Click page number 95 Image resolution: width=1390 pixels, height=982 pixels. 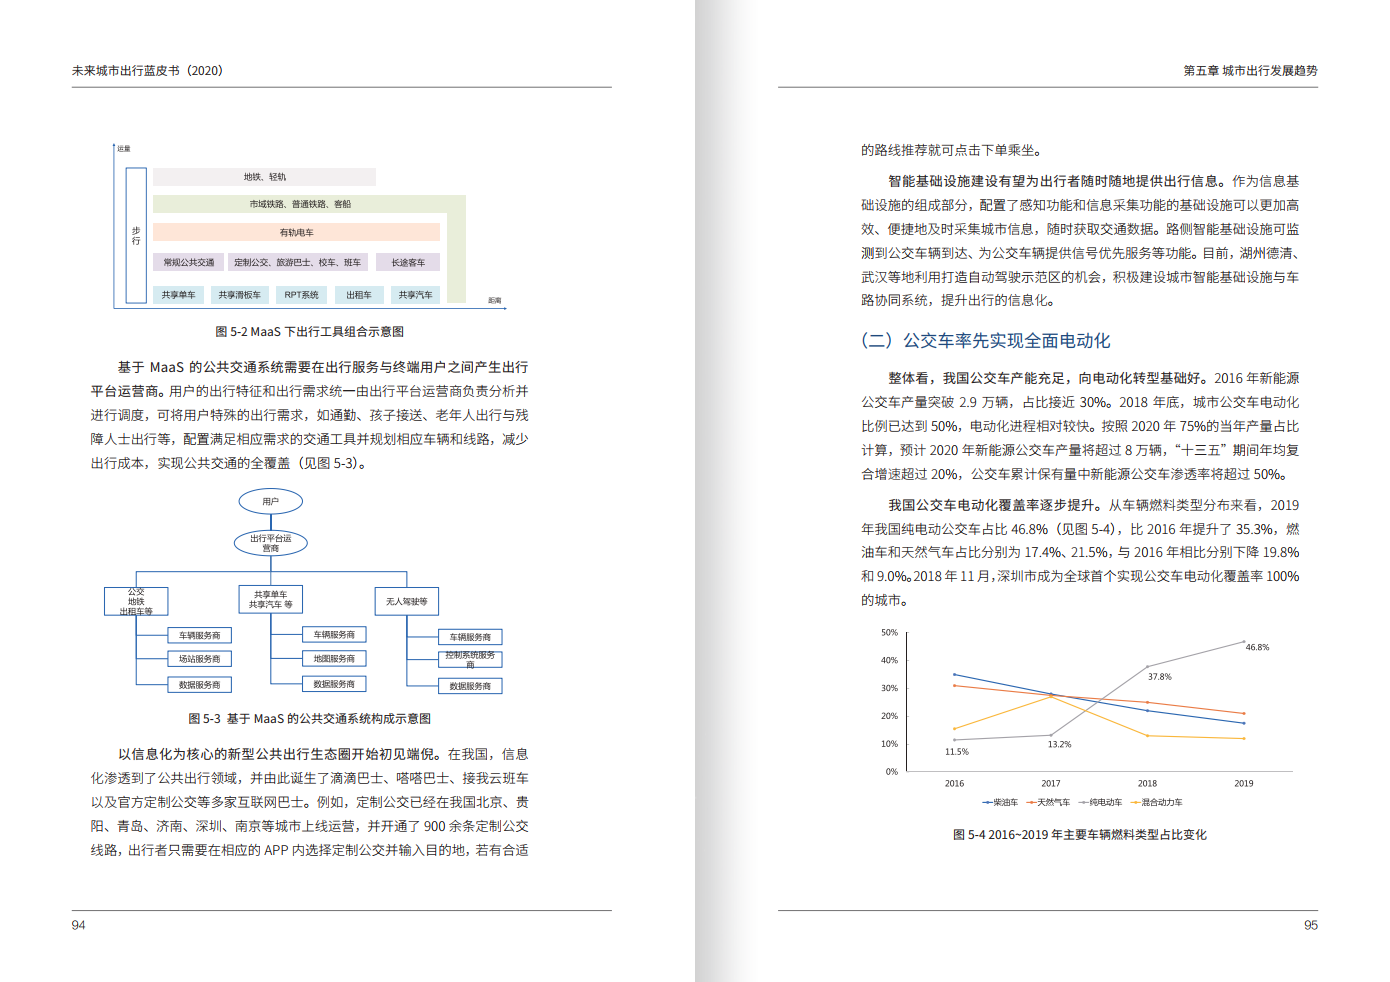coord(1310,925)
